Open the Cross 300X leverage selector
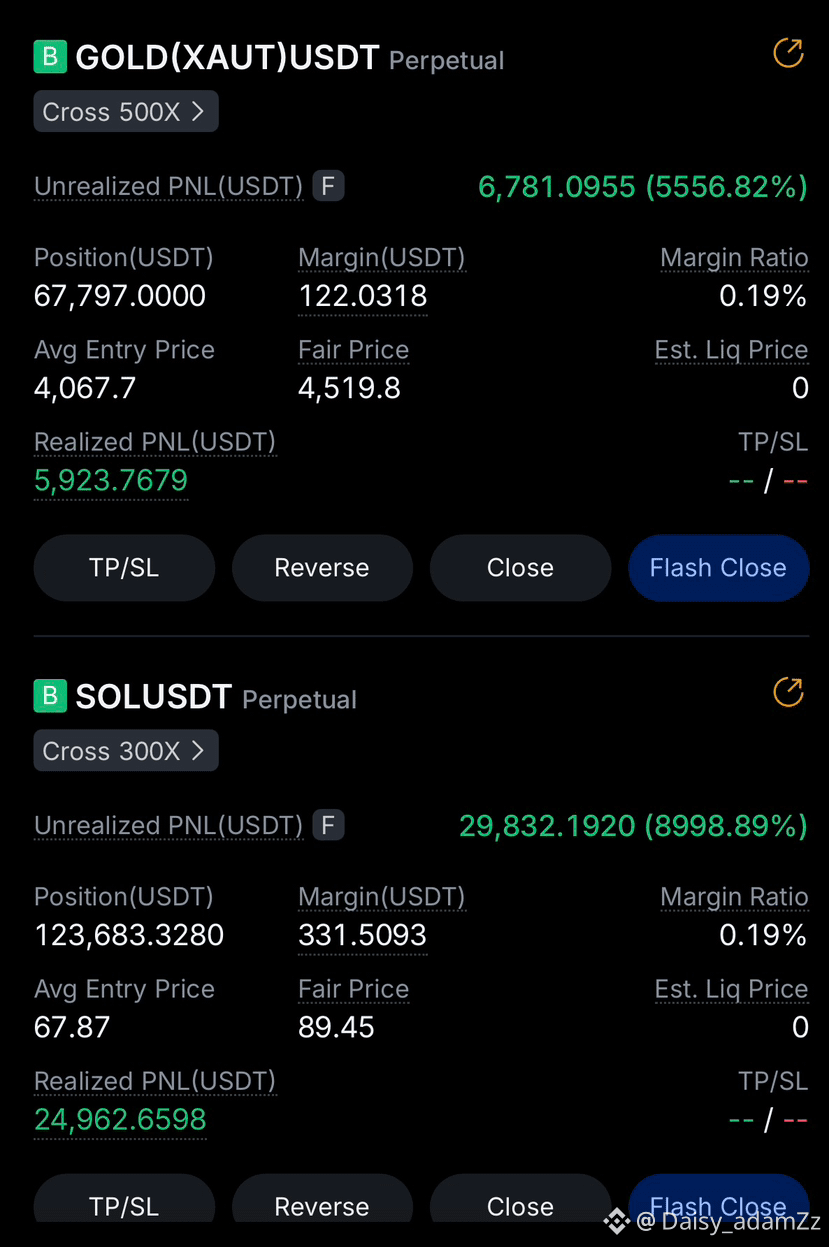829x1247 pixels. point(126,751)
